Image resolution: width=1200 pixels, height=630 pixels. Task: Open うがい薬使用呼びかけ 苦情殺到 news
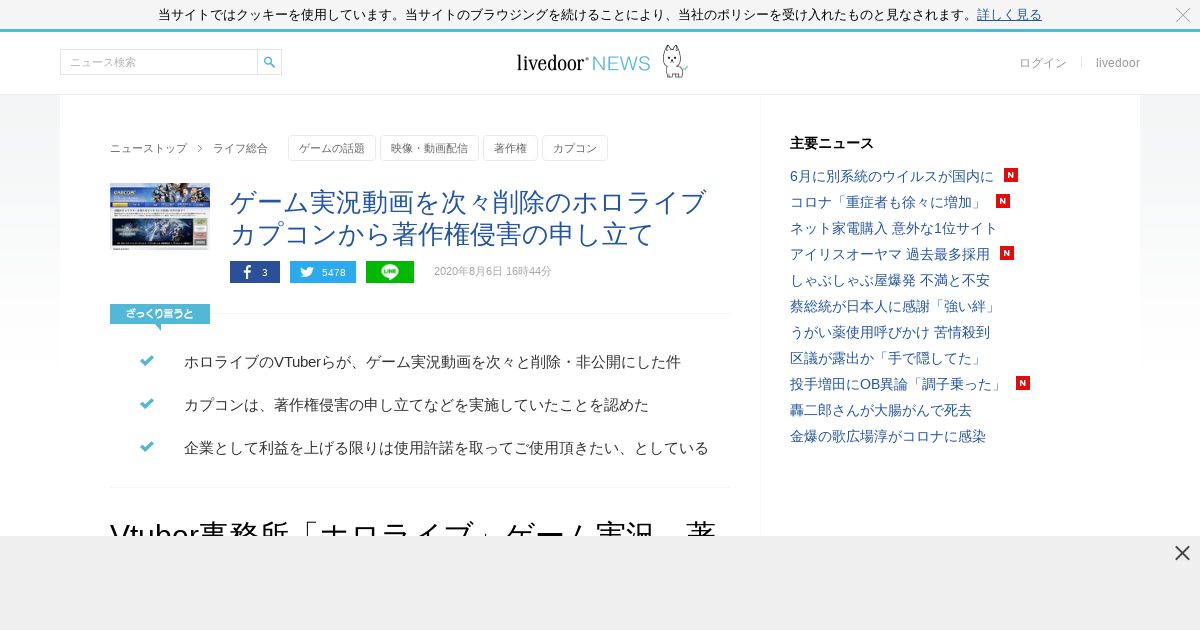(x=890, y=332)
